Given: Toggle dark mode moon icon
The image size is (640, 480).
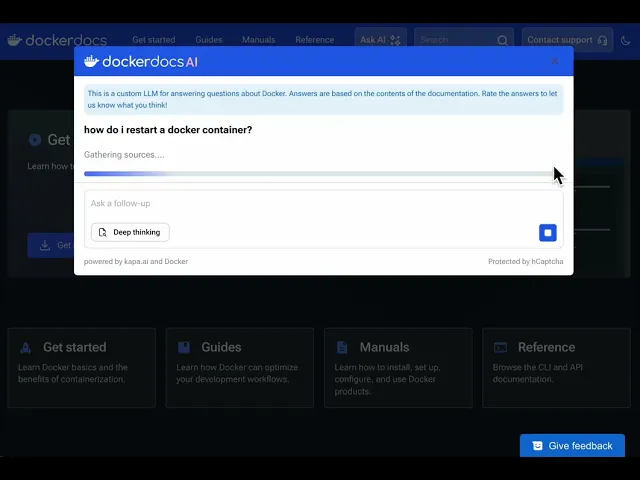Looking at the screenshot, I should tap(625, 40).
